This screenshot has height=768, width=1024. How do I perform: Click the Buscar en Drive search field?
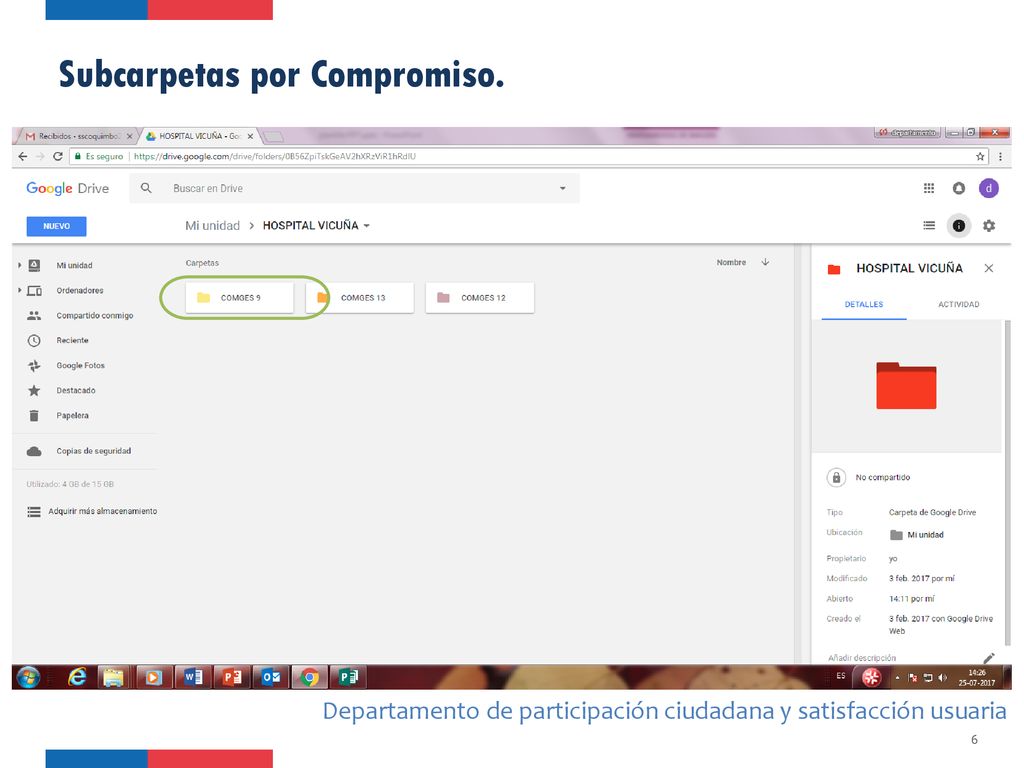[x=354, y=188]
